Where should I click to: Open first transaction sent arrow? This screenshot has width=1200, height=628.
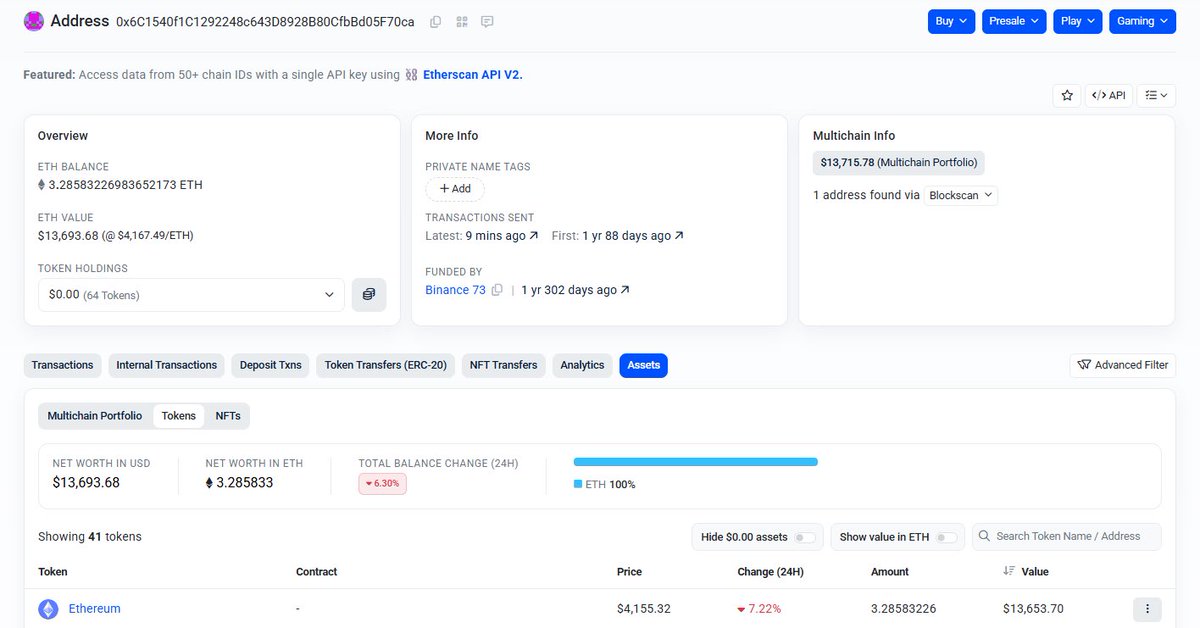coord(680,236)
